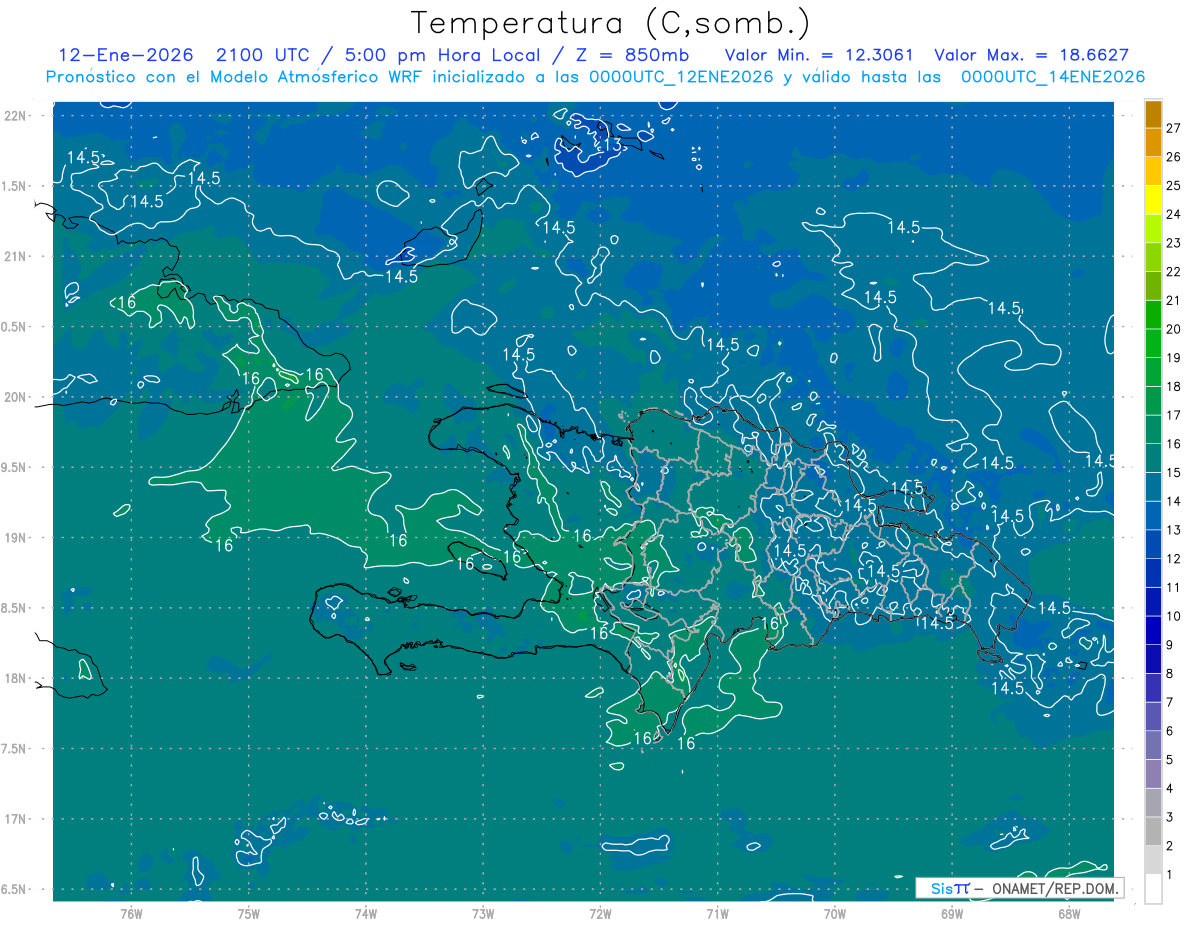This screenshot has width=1200, height=927.
Task: Click the legend scale number 3
Action: 1170,818
